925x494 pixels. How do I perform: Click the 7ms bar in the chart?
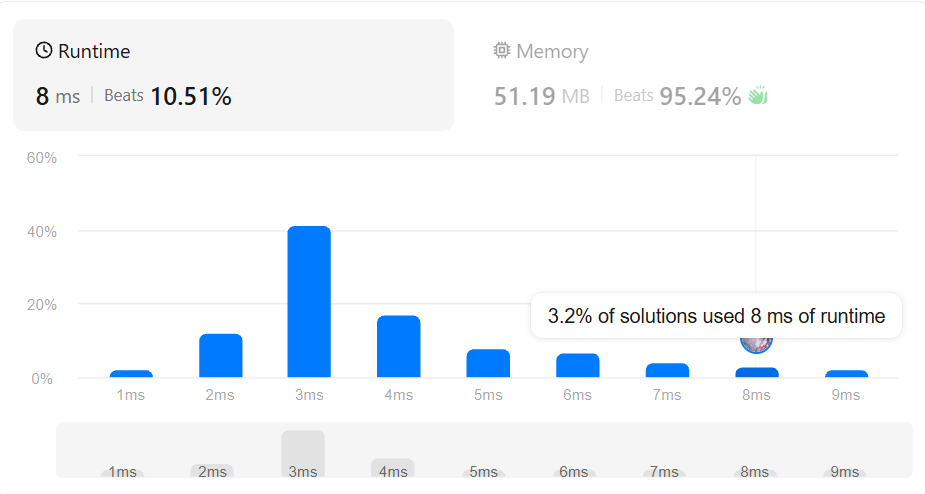(x=667, y=370)
